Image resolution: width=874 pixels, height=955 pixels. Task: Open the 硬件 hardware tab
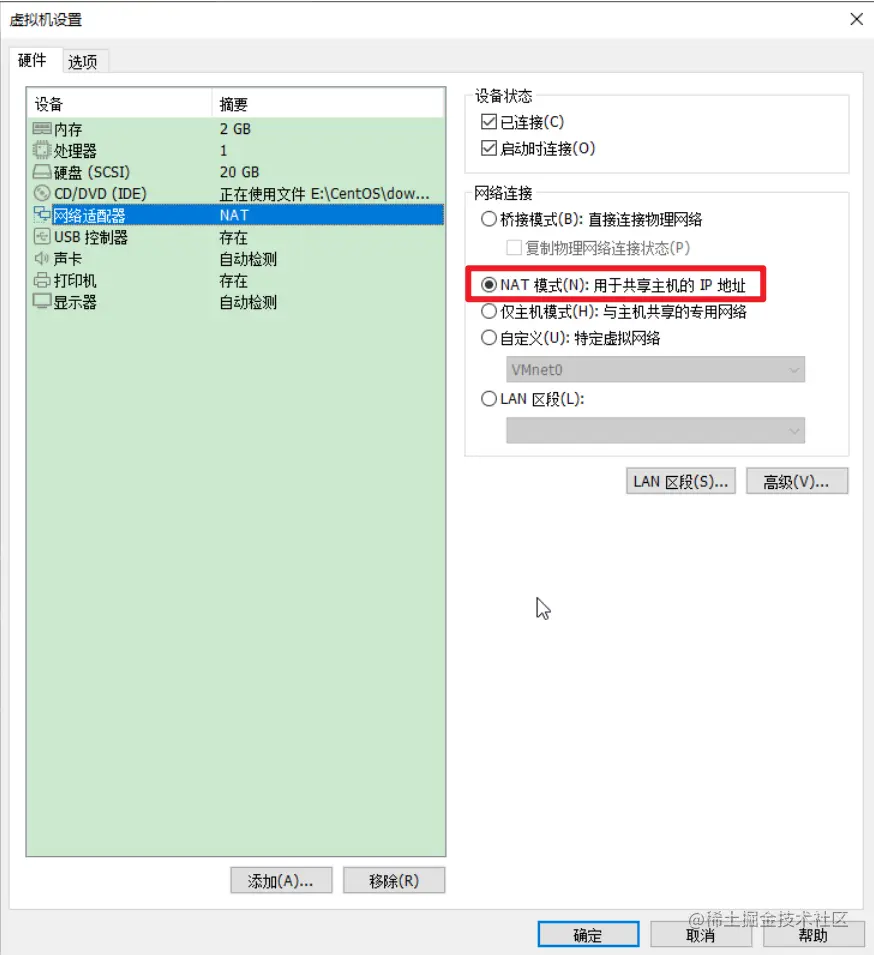coord(32,60)
